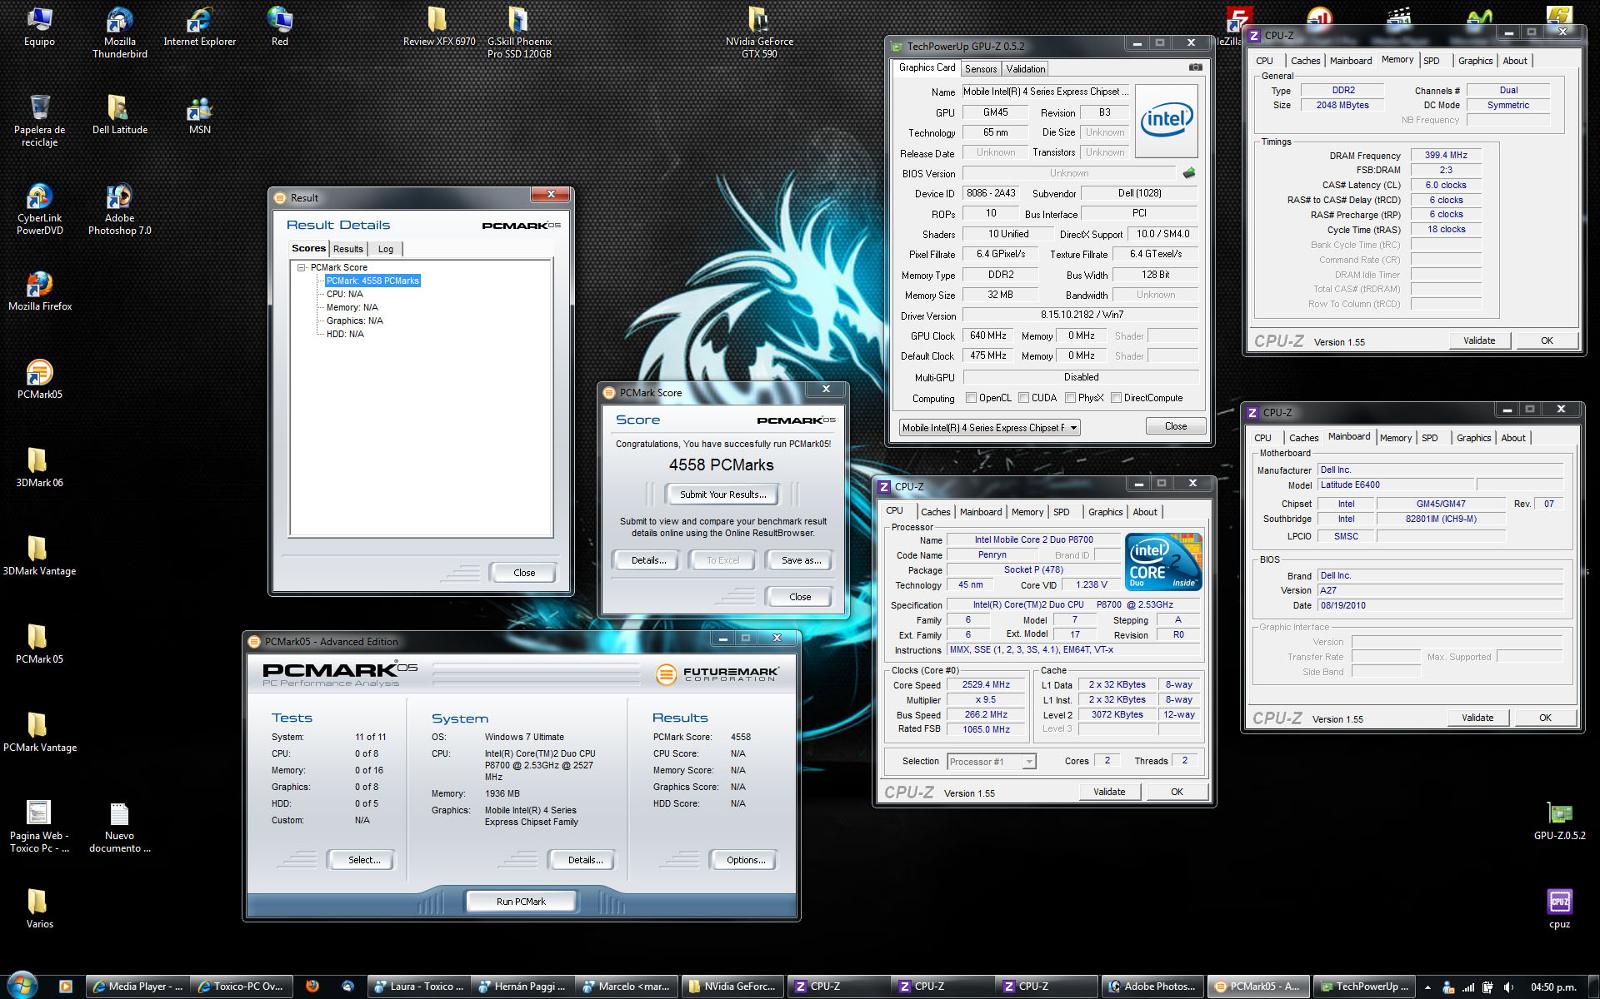
Task: Enable CUDA checkbox in GPU-Z
Action: pyautogui.click(x=1023, y=398)
